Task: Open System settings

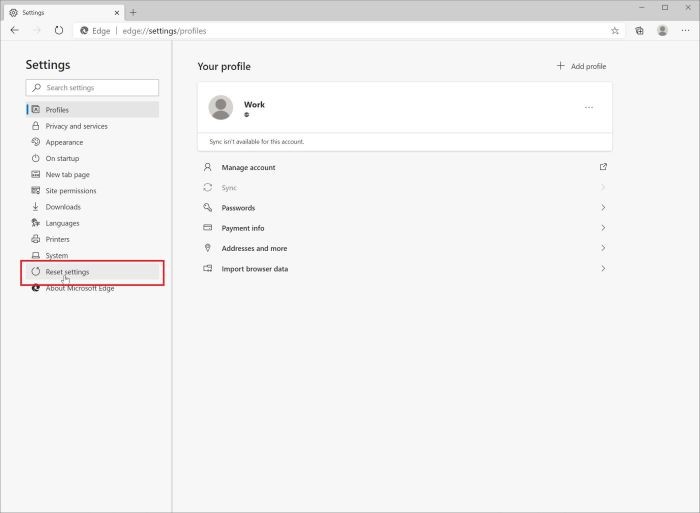Action: (92, 255)
